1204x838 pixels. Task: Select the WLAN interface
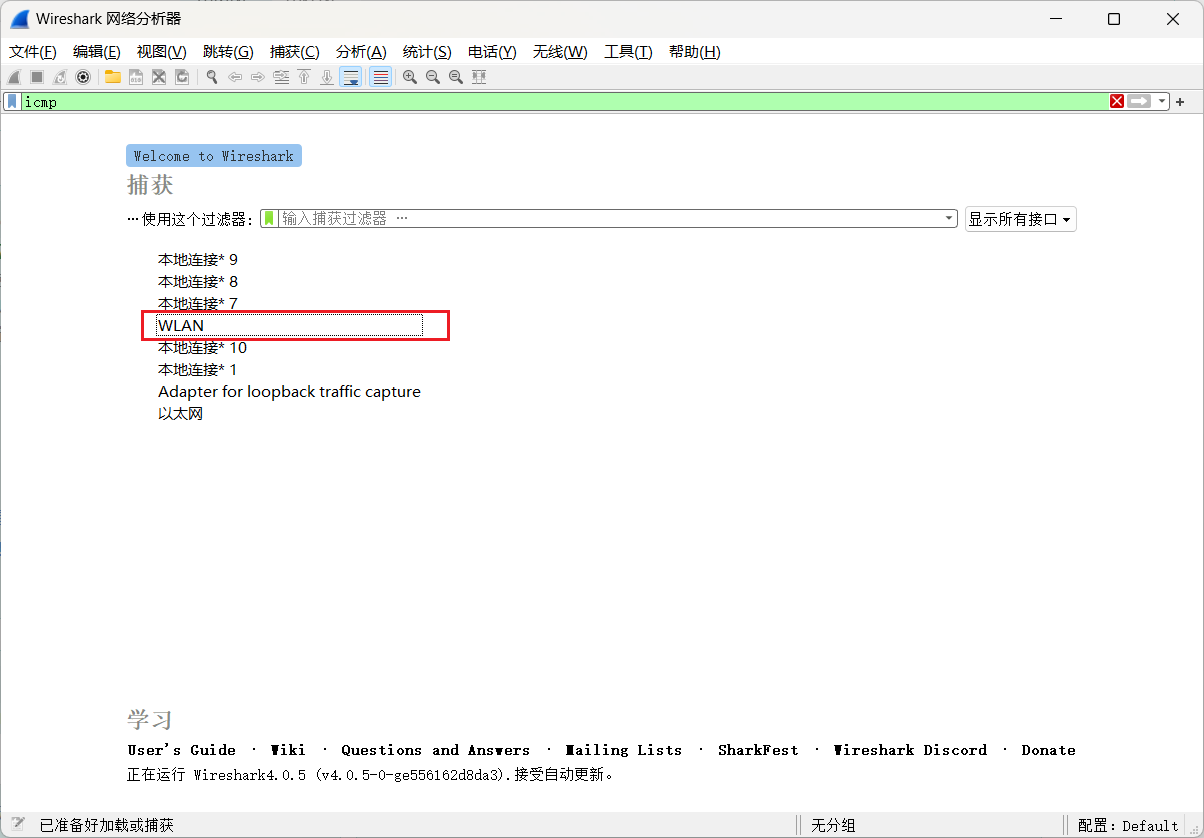289,325
